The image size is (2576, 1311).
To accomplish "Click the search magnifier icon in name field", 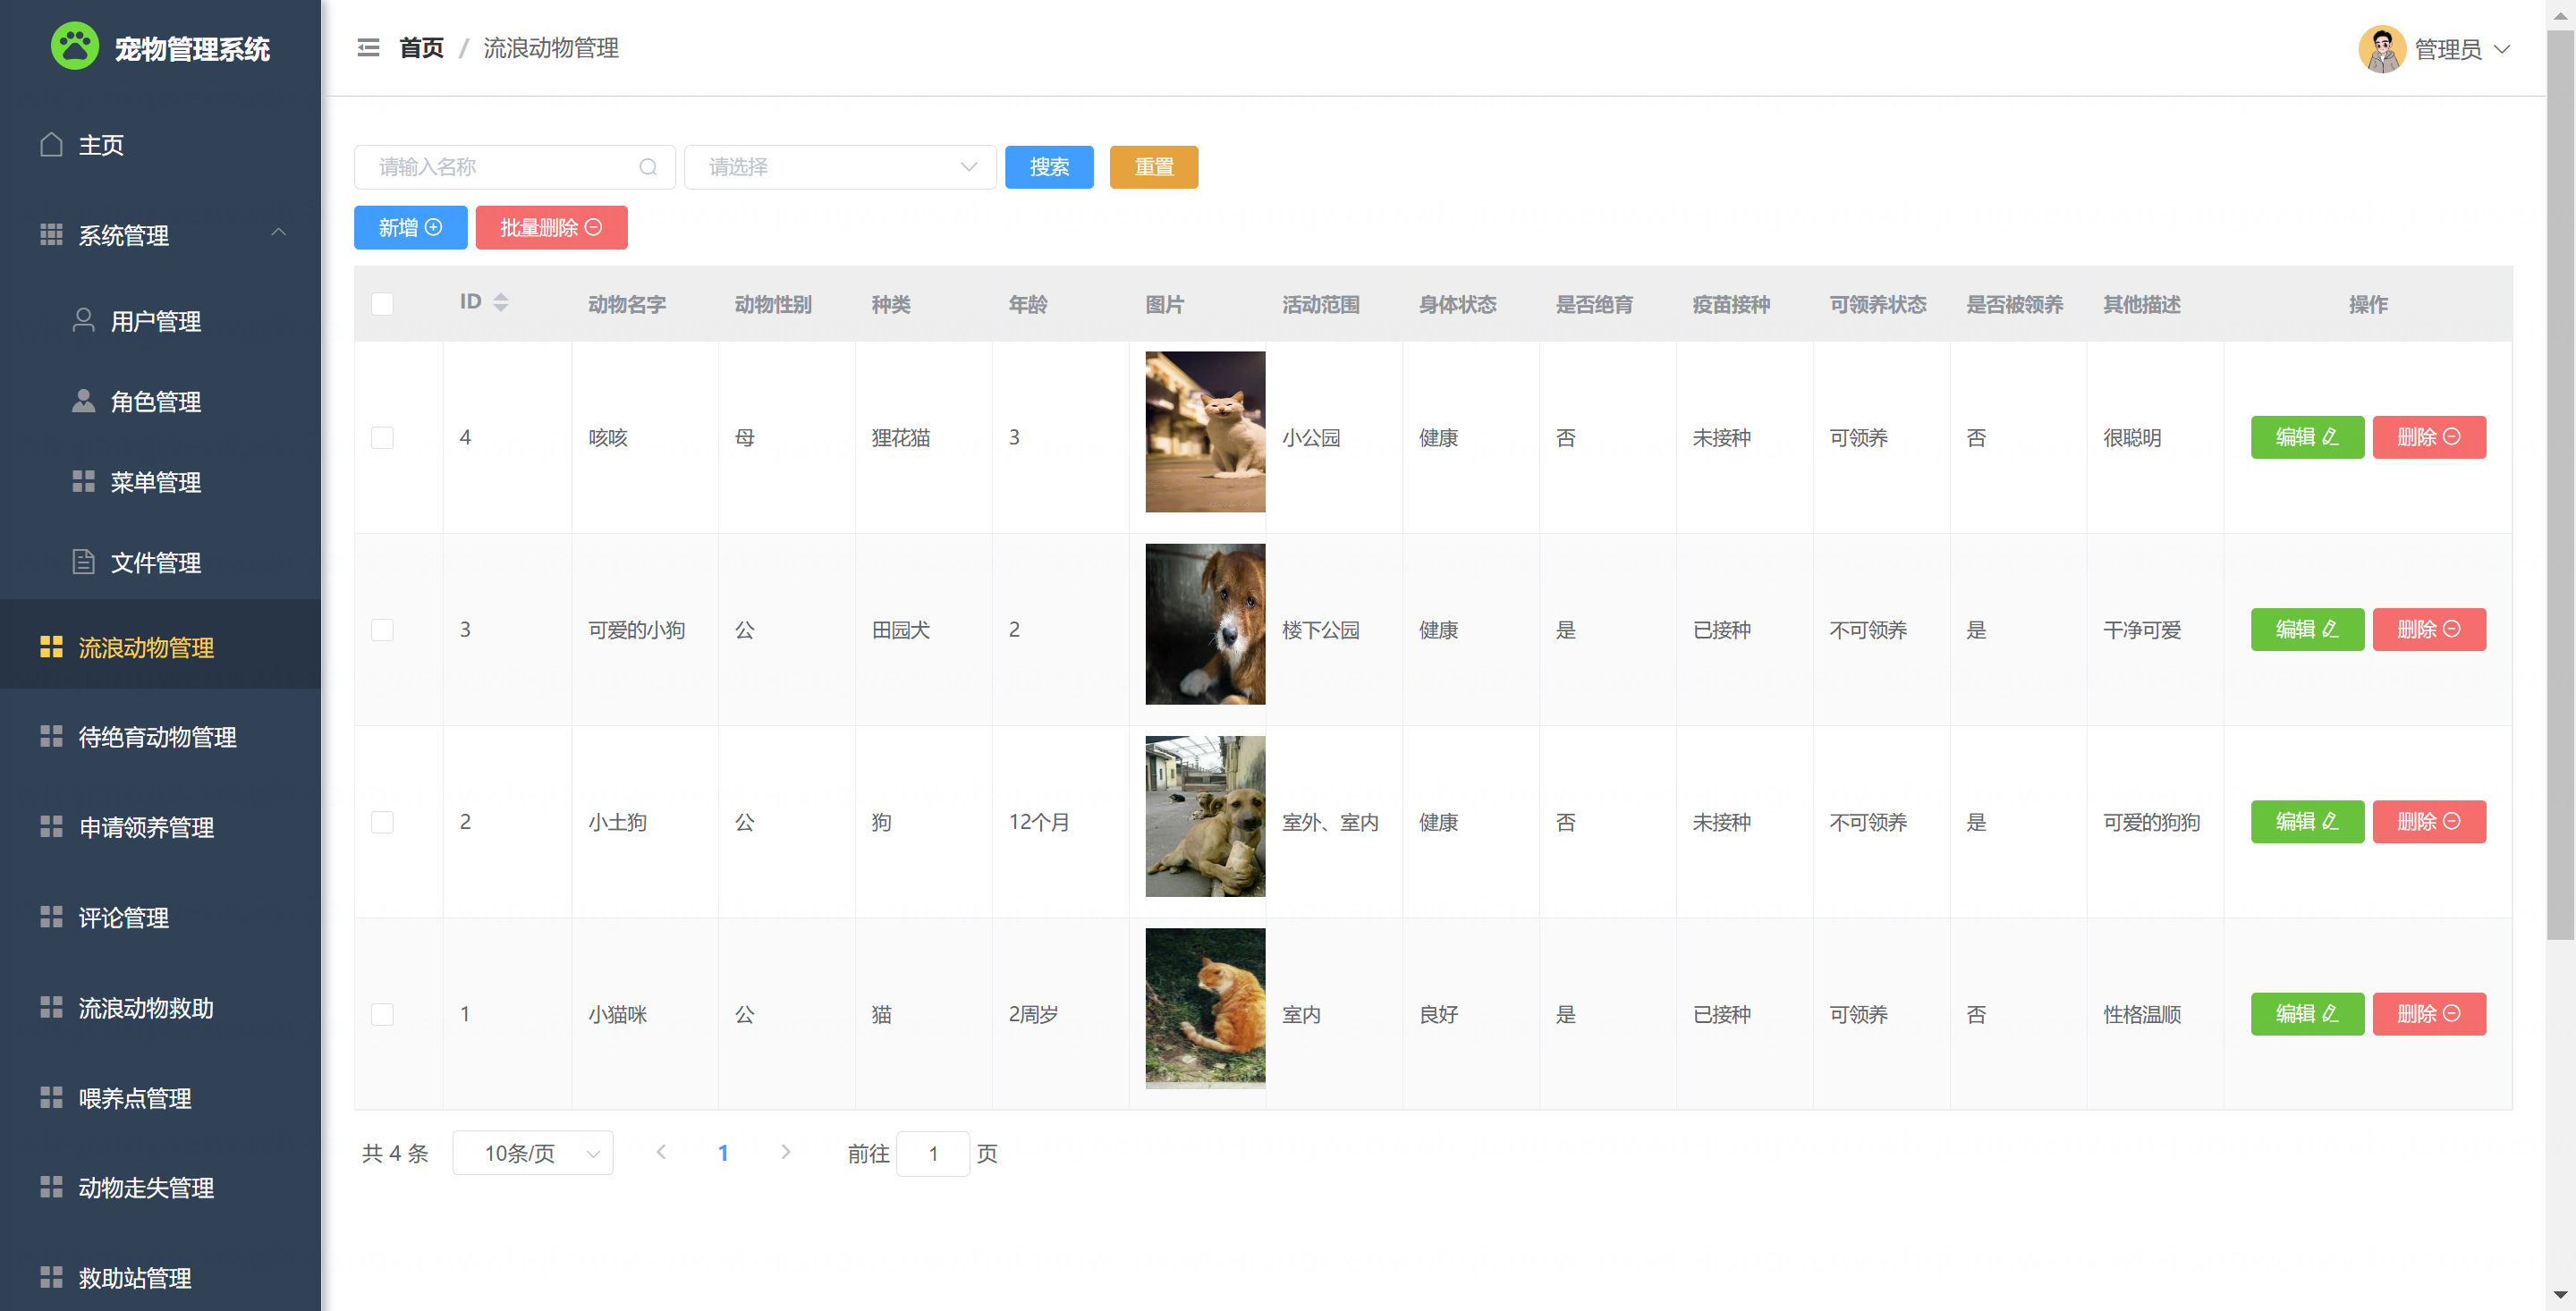I will tap(648, 167).
